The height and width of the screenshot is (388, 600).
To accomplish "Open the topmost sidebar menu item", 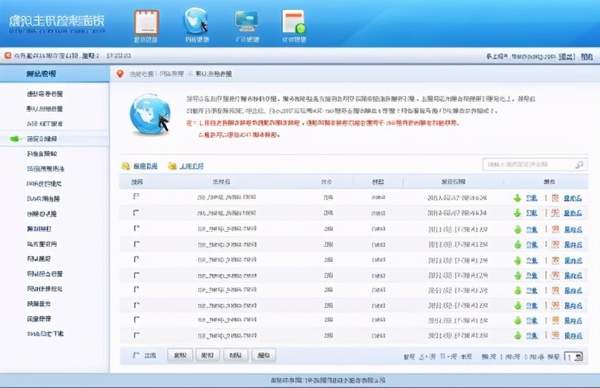I will point(45,94).
